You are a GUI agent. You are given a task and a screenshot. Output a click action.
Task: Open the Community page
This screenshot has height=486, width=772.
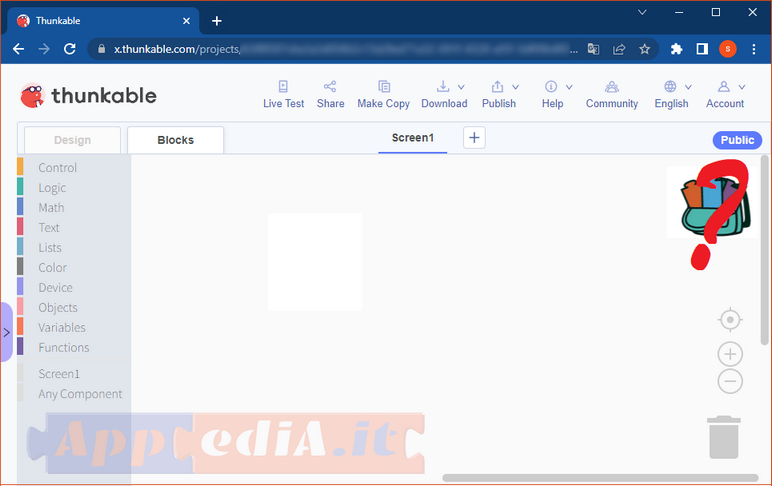pos(612,95)
